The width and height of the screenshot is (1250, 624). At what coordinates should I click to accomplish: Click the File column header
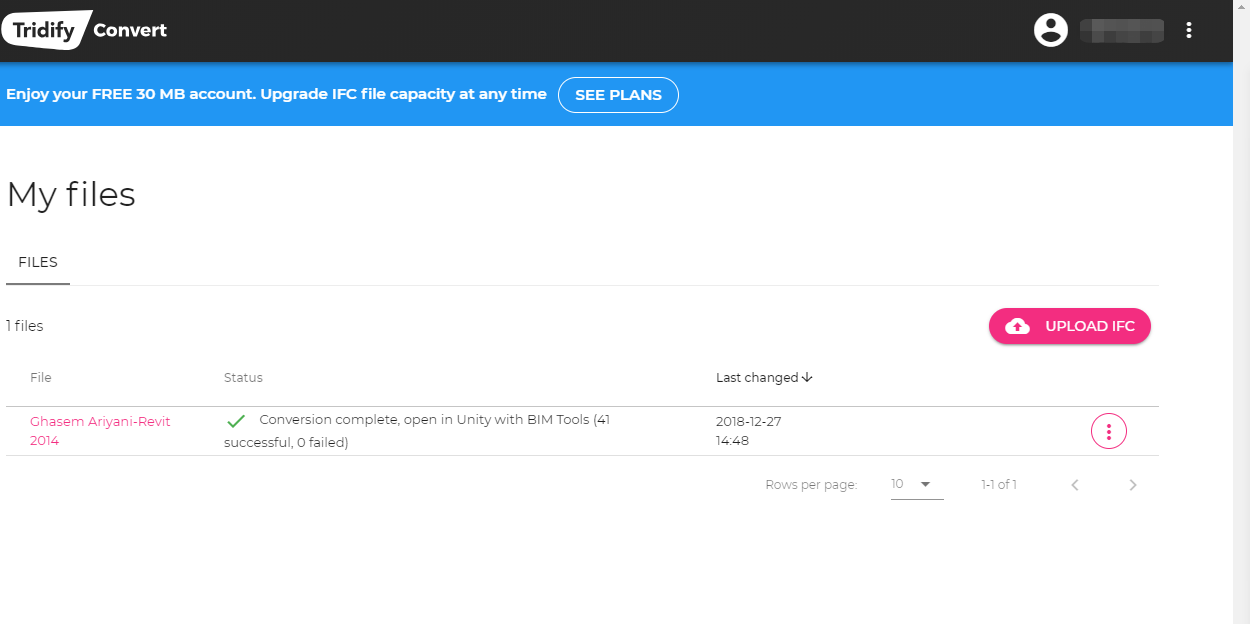point(41,378)
